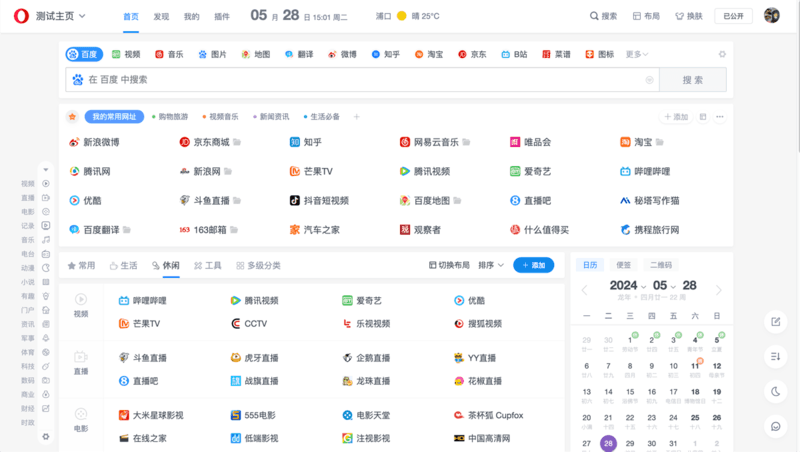Go to next month in calendar
Image resolution: width=800 pixels, height=452 pixels.
718,290
